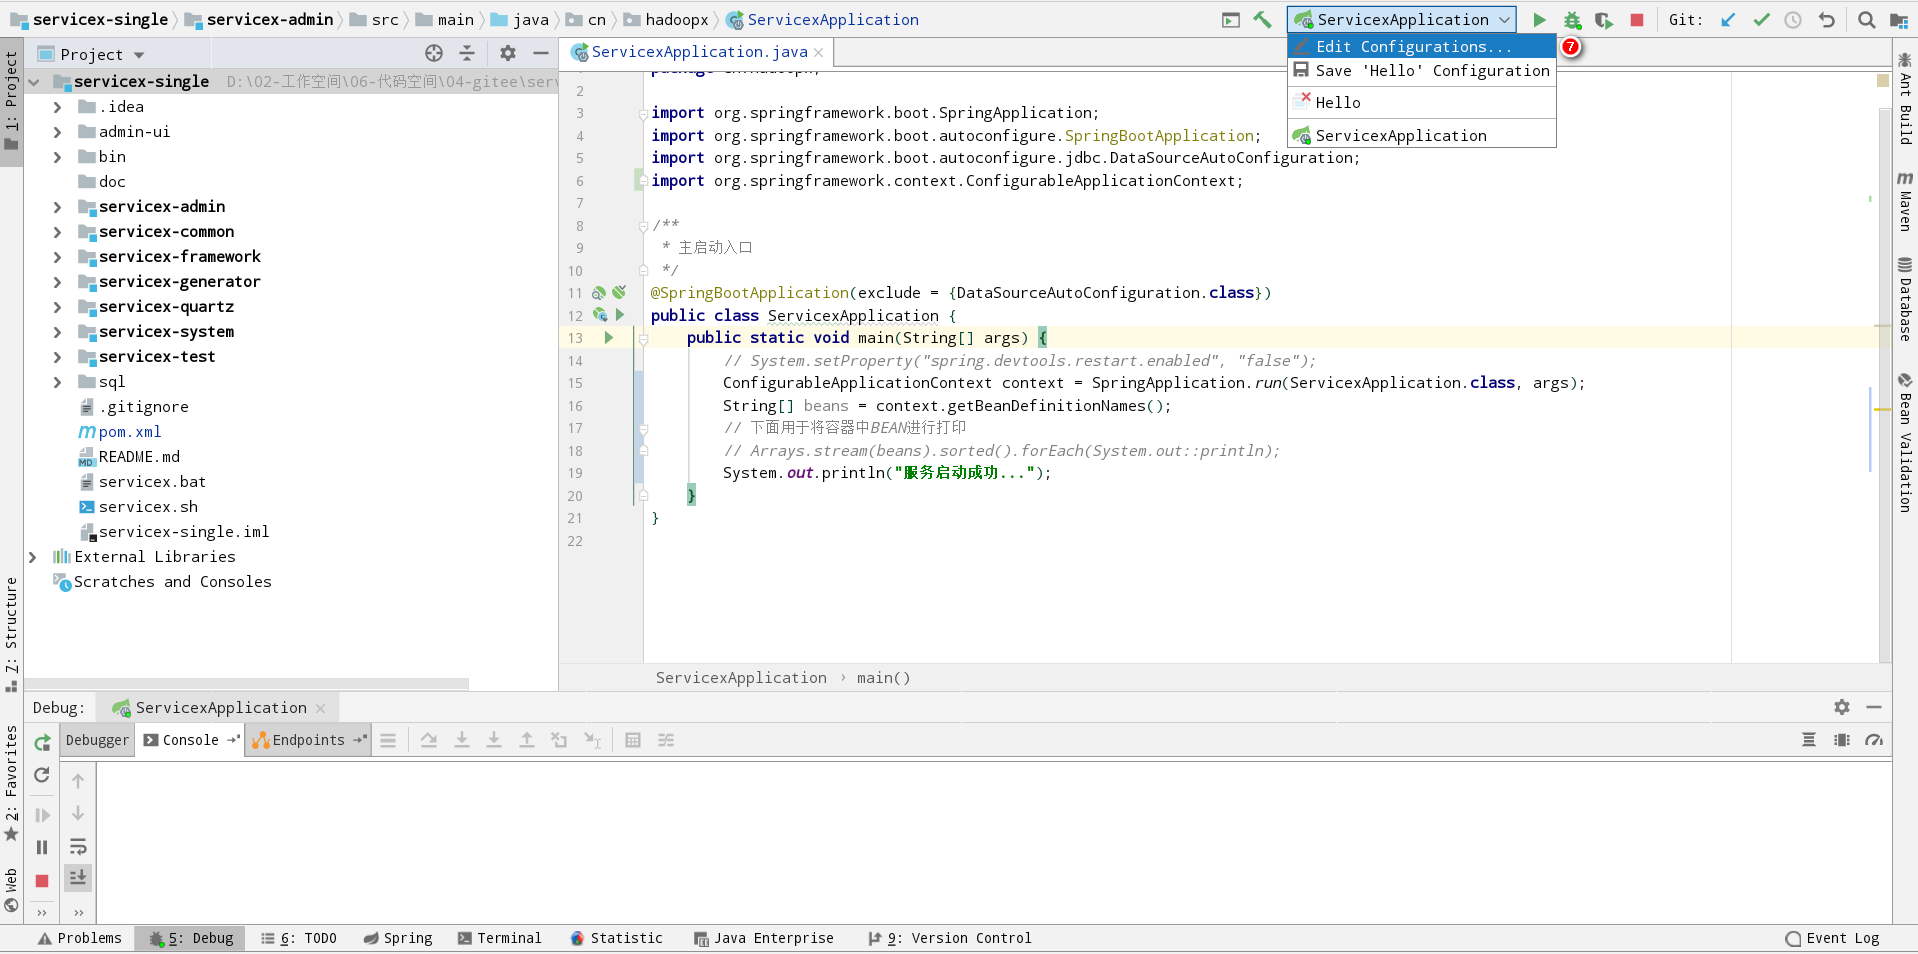Update project via the blue Git arrow icon
The width and height of the screenshot is (1918, 954).
(1727, 19)
